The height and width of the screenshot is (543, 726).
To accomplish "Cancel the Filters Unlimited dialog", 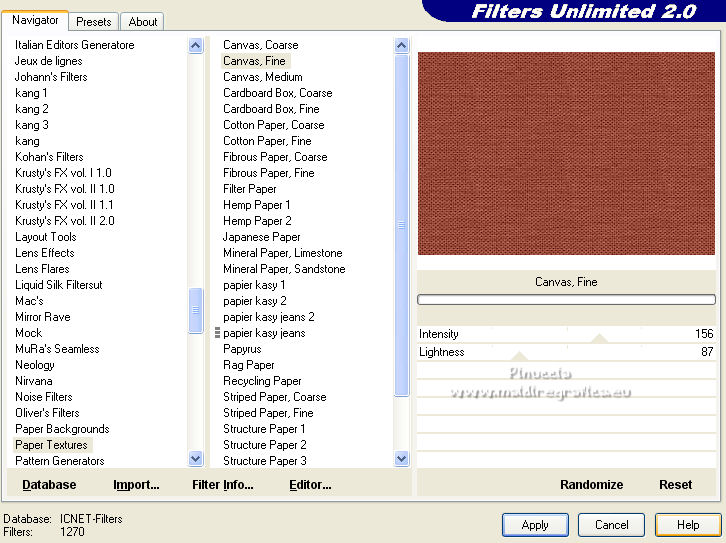I will (x=611, y=525).
